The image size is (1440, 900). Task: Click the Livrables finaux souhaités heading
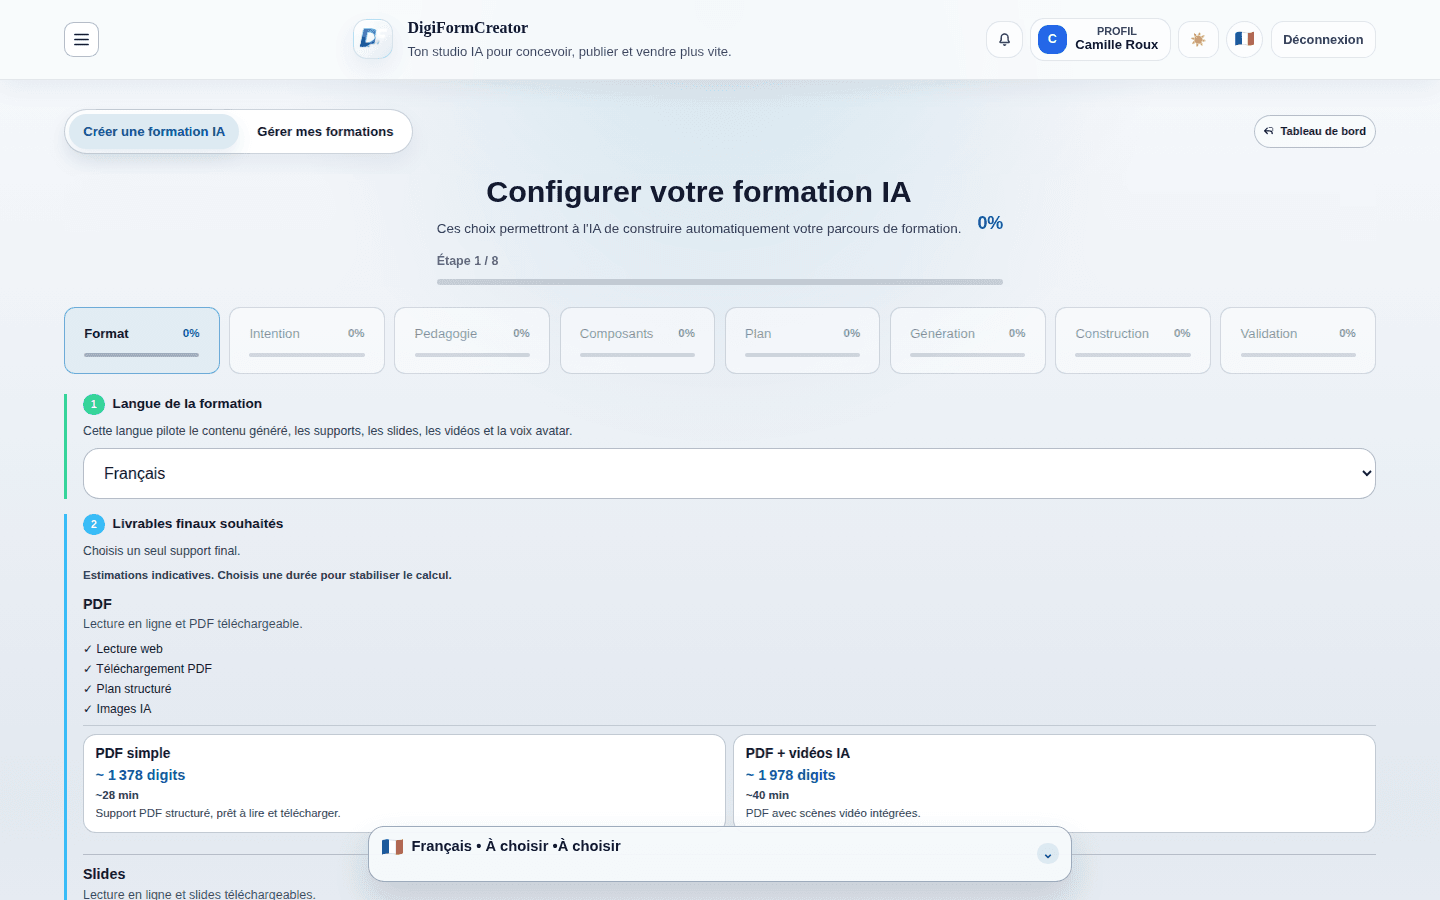point(198,524)
